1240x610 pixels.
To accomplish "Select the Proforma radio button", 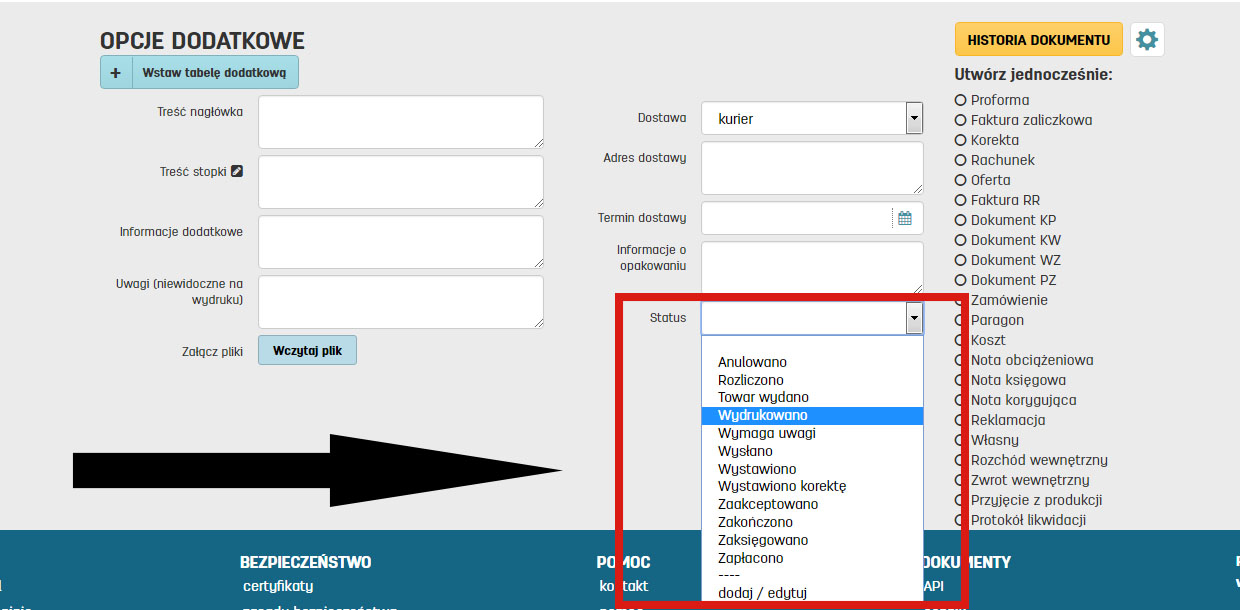I will tap(961, 100).
